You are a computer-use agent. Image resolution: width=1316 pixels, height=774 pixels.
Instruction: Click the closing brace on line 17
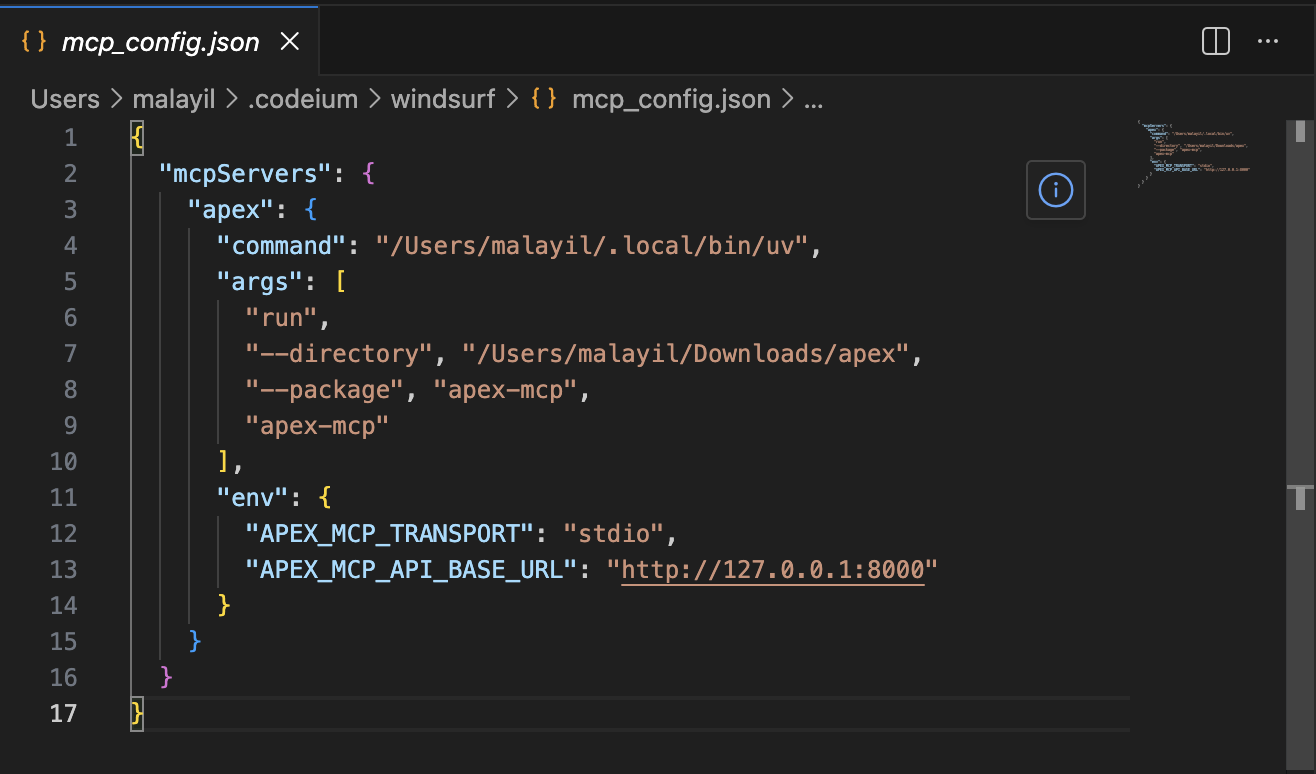[138, 713]
